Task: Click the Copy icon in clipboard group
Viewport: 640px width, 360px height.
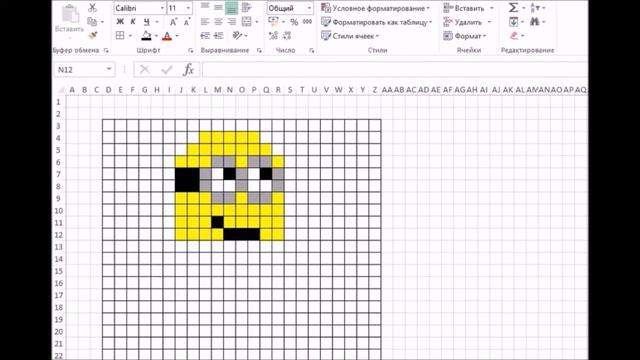Action: click(x=92, y=22)
